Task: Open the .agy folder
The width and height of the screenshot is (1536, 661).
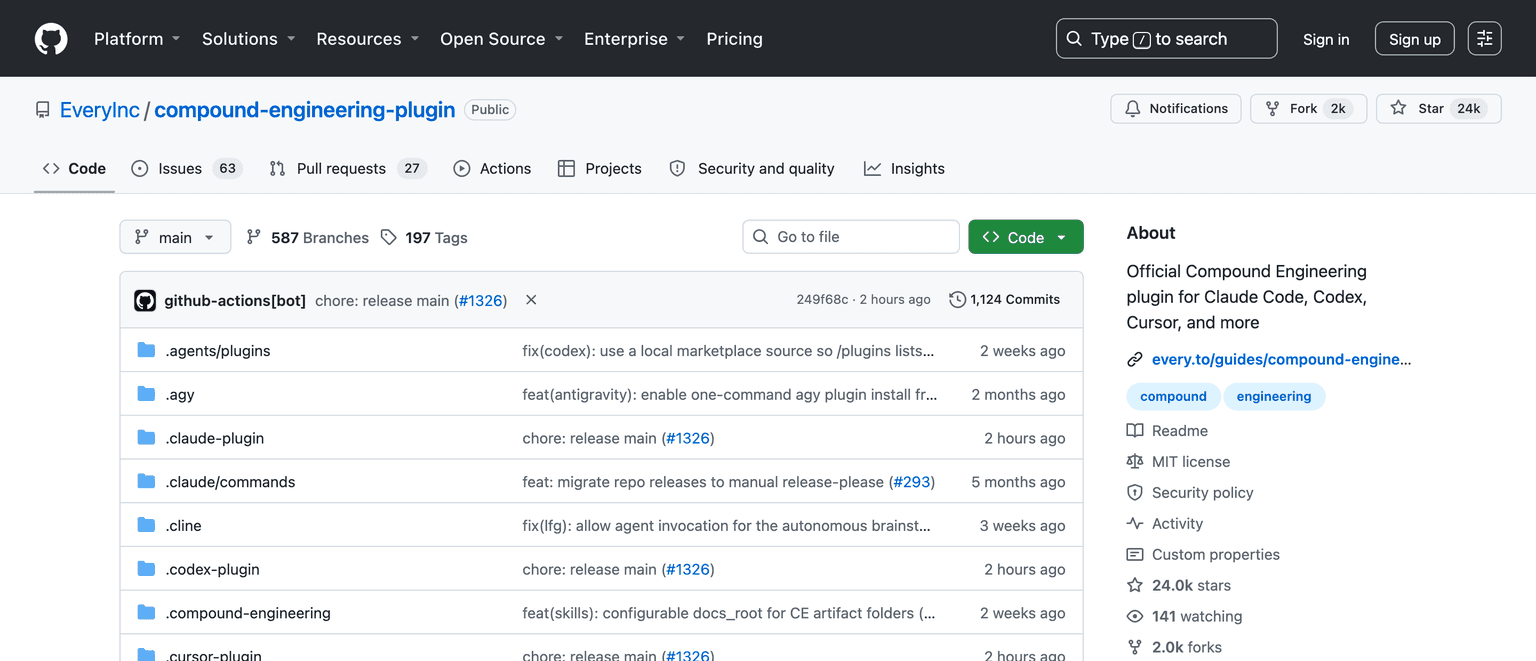Action: [180, 395]
